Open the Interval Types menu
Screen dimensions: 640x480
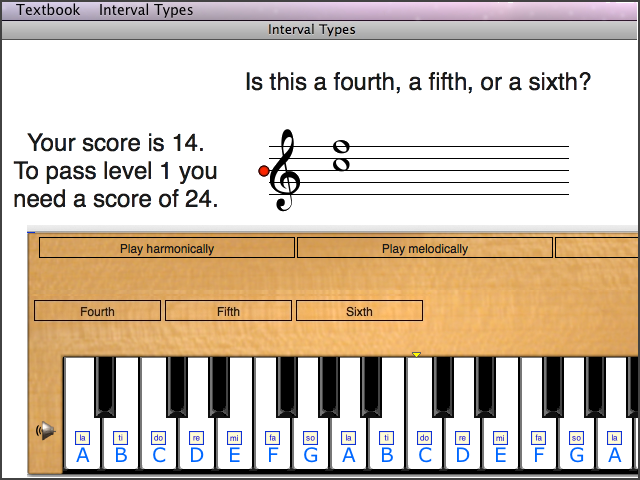point(146,10)
